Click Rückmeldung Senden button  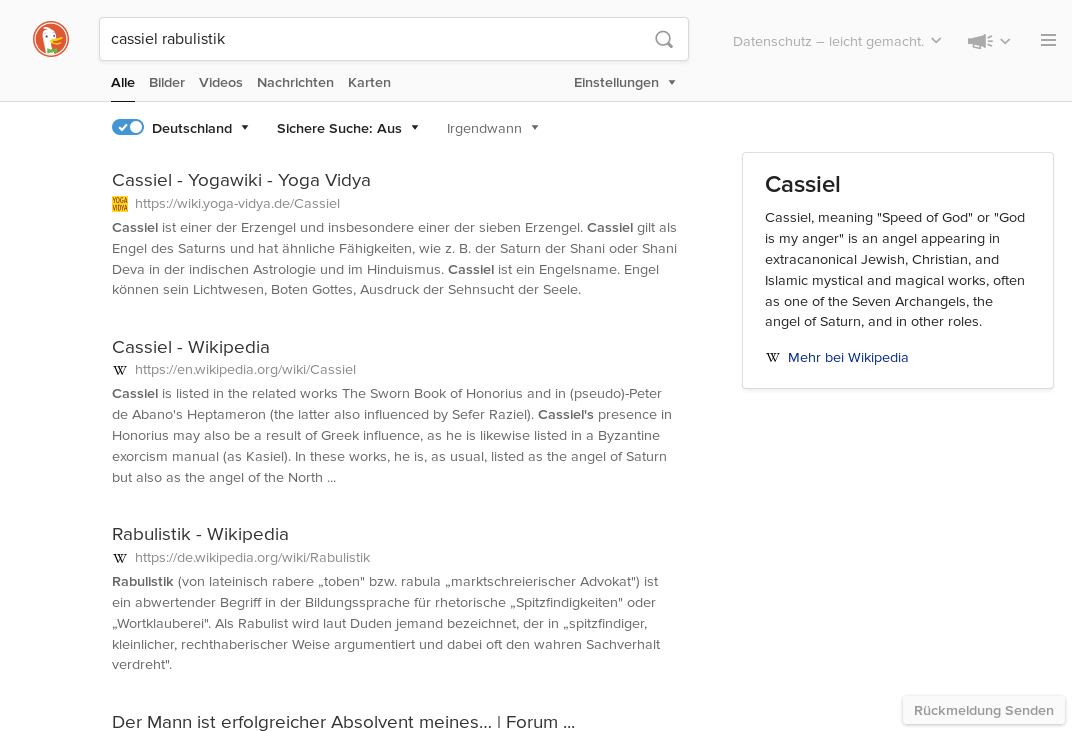coord(984,710)
